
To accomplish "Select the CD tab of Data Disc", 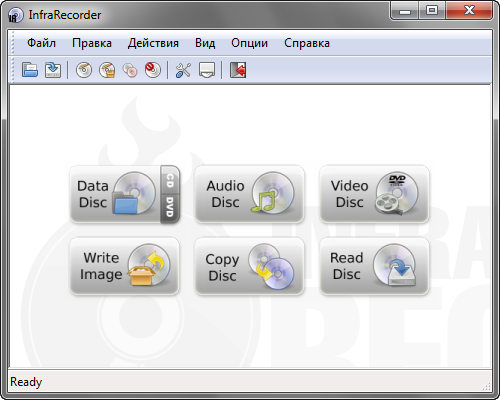I will [170, 180].
